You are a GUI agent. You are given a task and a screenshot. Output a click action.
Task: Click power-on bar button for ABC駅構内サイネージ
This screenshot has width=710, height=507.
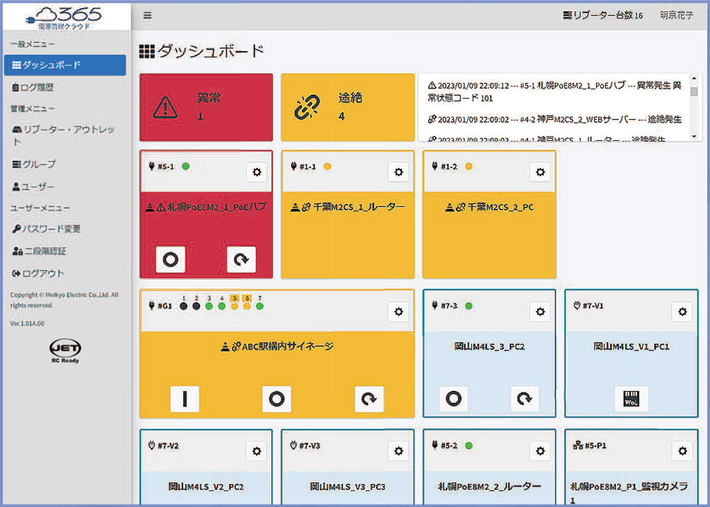click(184, 399)
